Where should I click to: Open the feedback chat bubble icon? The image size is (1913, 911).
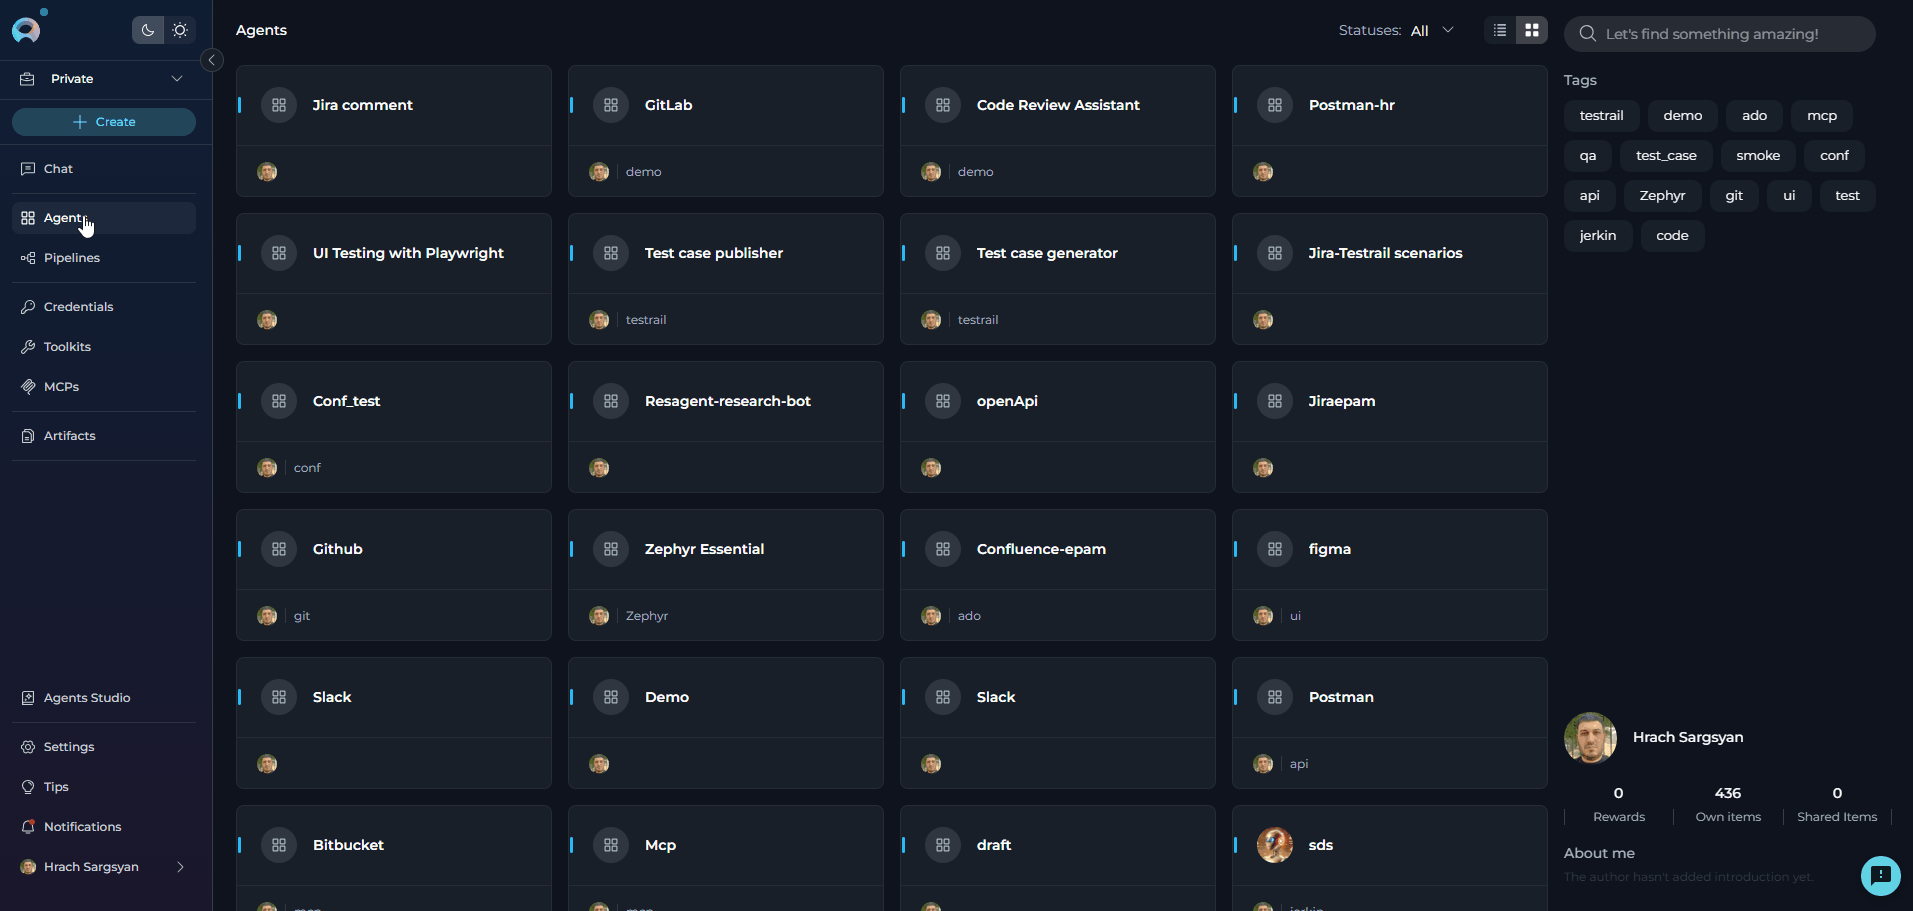1880,875
